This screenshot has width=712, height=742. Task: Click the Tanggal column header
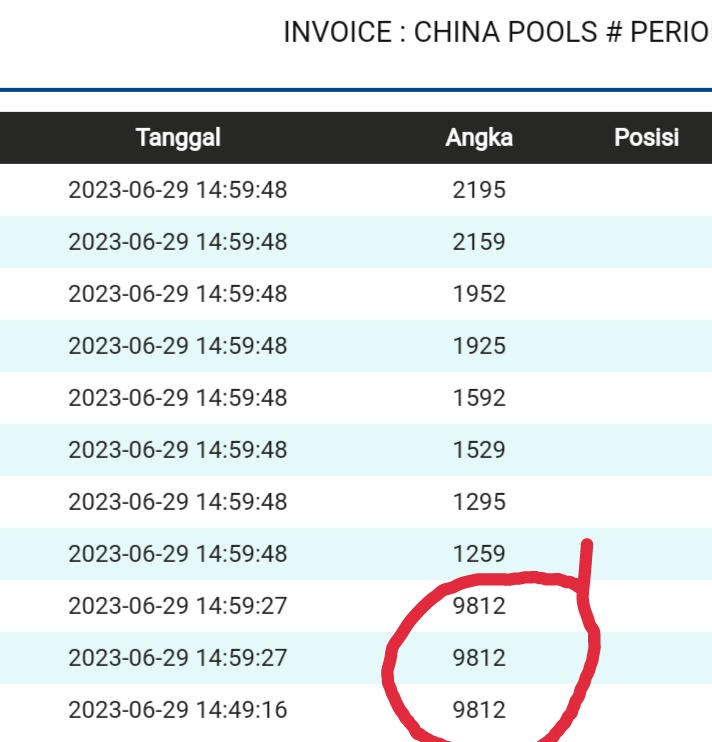tap(178, 138)
